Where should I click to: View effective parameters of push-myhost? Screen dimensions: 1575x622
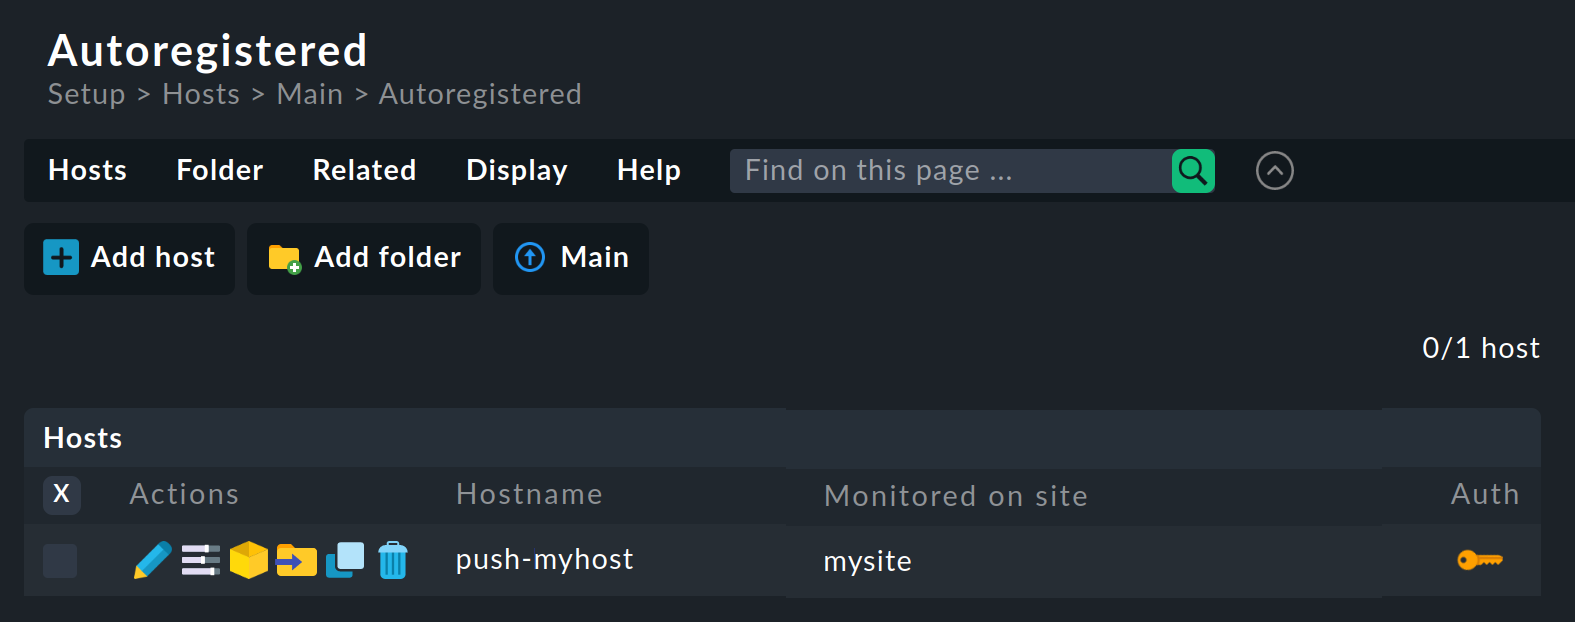[200, 560]
